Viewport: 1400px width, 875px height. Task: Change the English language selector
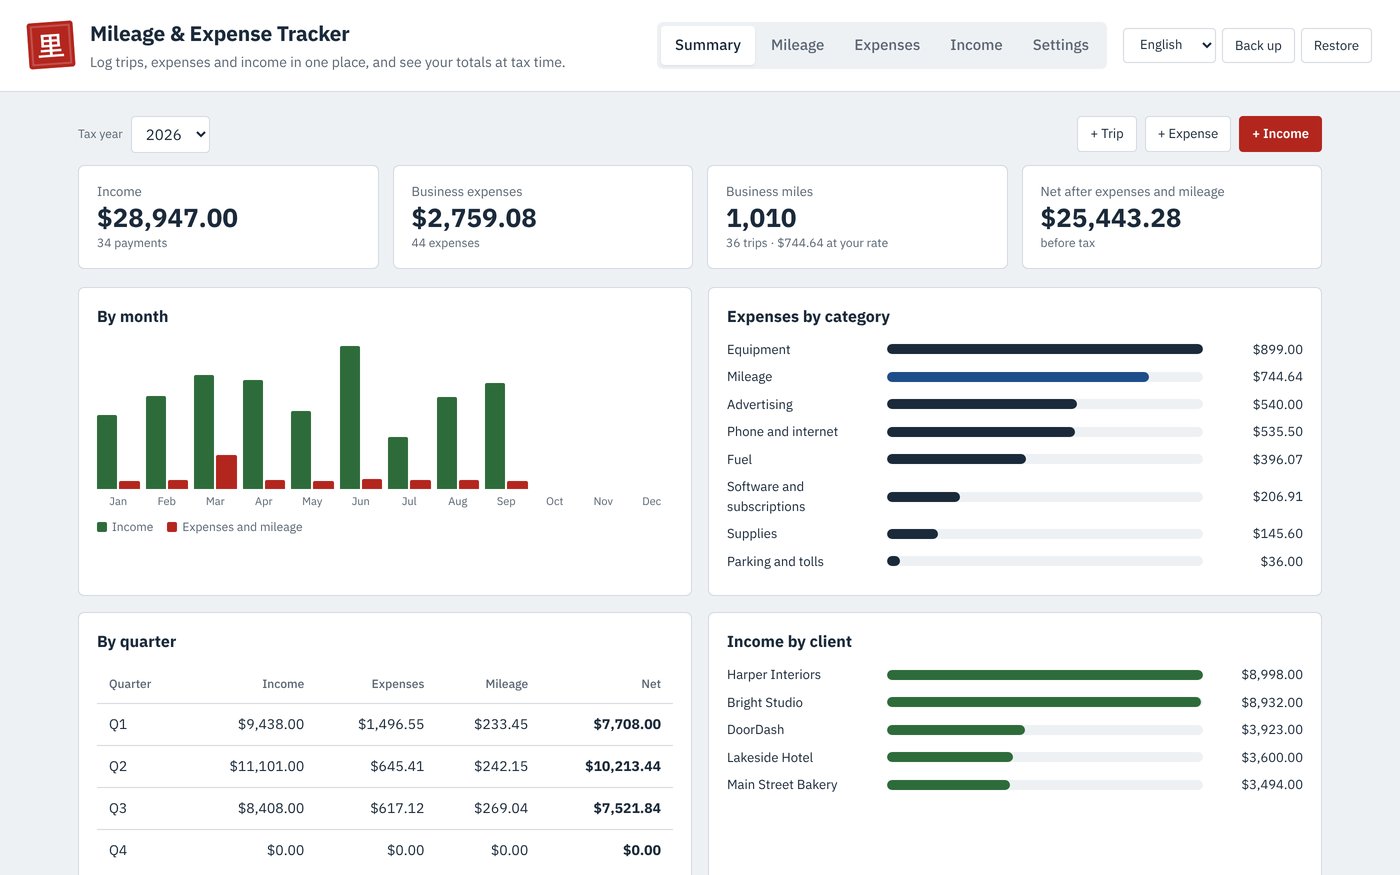pos(1169,45)
